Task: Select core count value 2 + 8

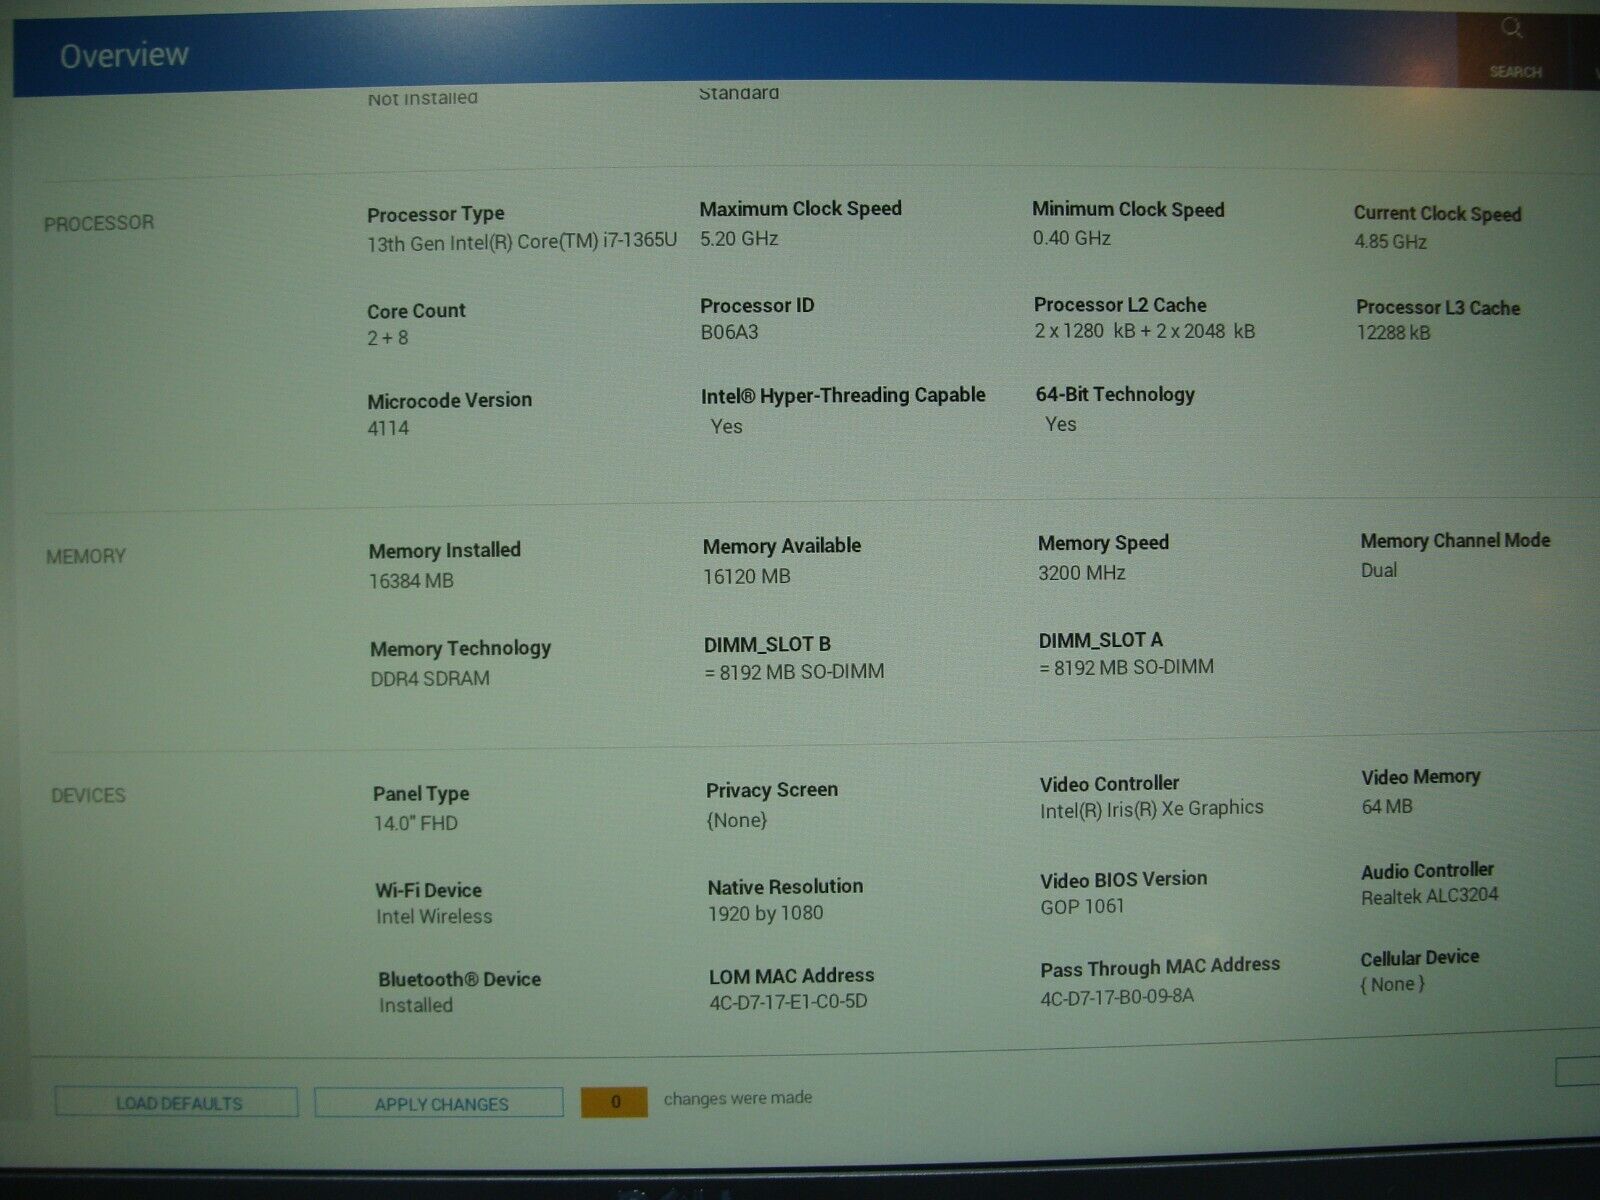Action: [388, 338]
